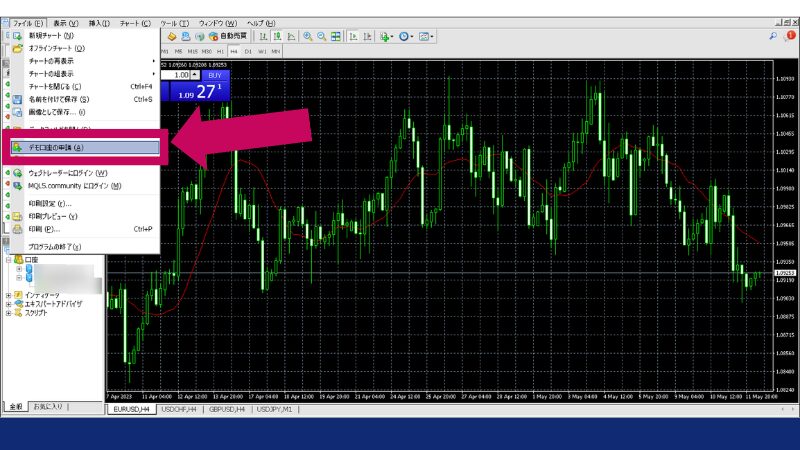Click the auto scroll chart icon
Viewport: 800px width, 450px height.
tap(354, 37)
